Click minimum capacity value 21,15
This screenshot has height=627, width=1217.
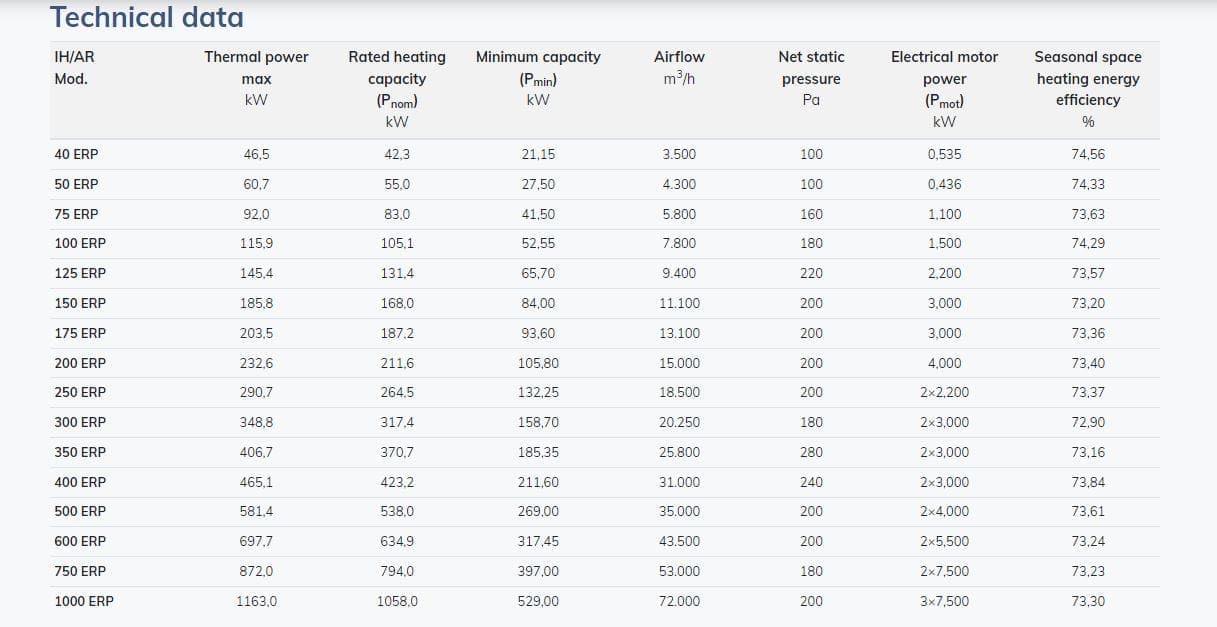pos(538,155)
